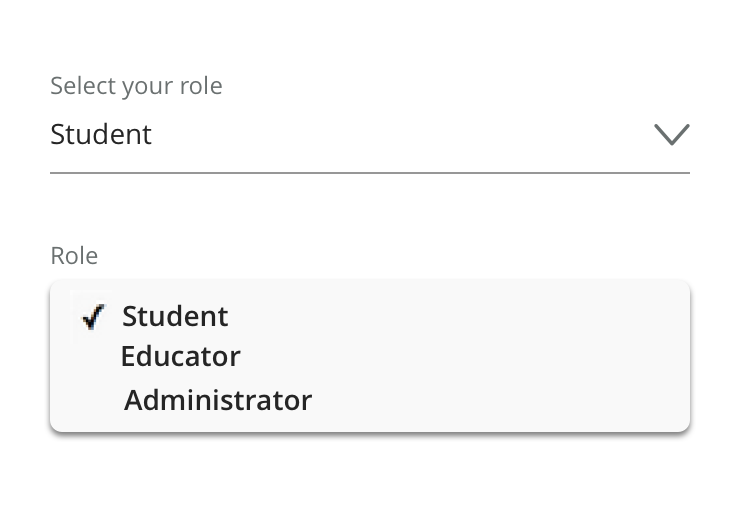Click the Educator entry under Student
The height and width of the screenshot is (512, 740).
point(181,357)
